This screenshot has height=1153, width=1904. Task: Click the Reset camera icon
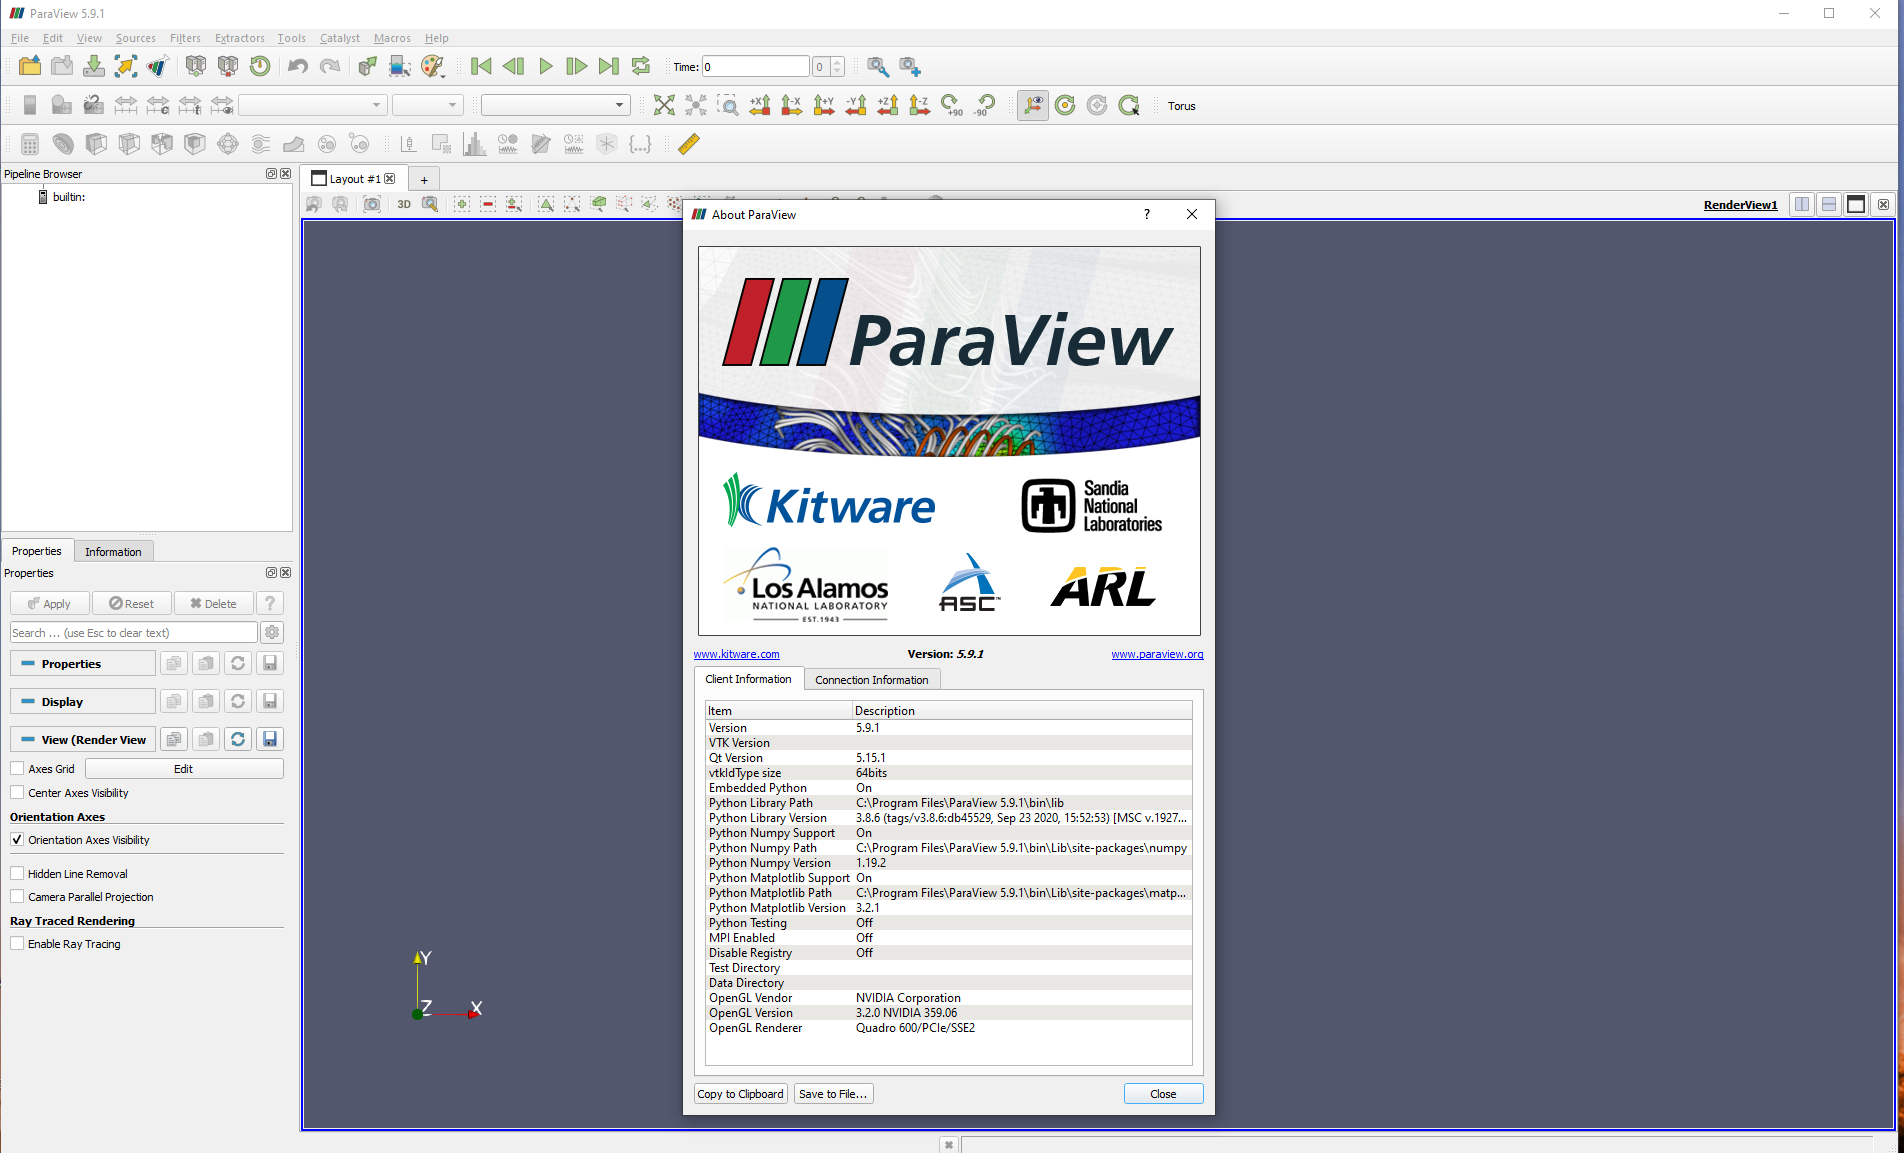pos(664,105)
